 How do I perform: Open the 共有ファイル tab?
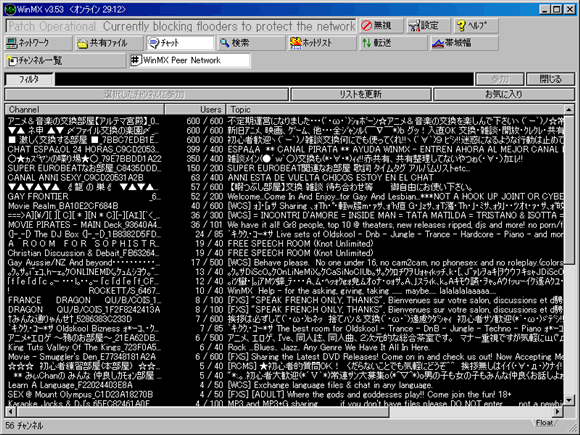click(x=109, y=43)
